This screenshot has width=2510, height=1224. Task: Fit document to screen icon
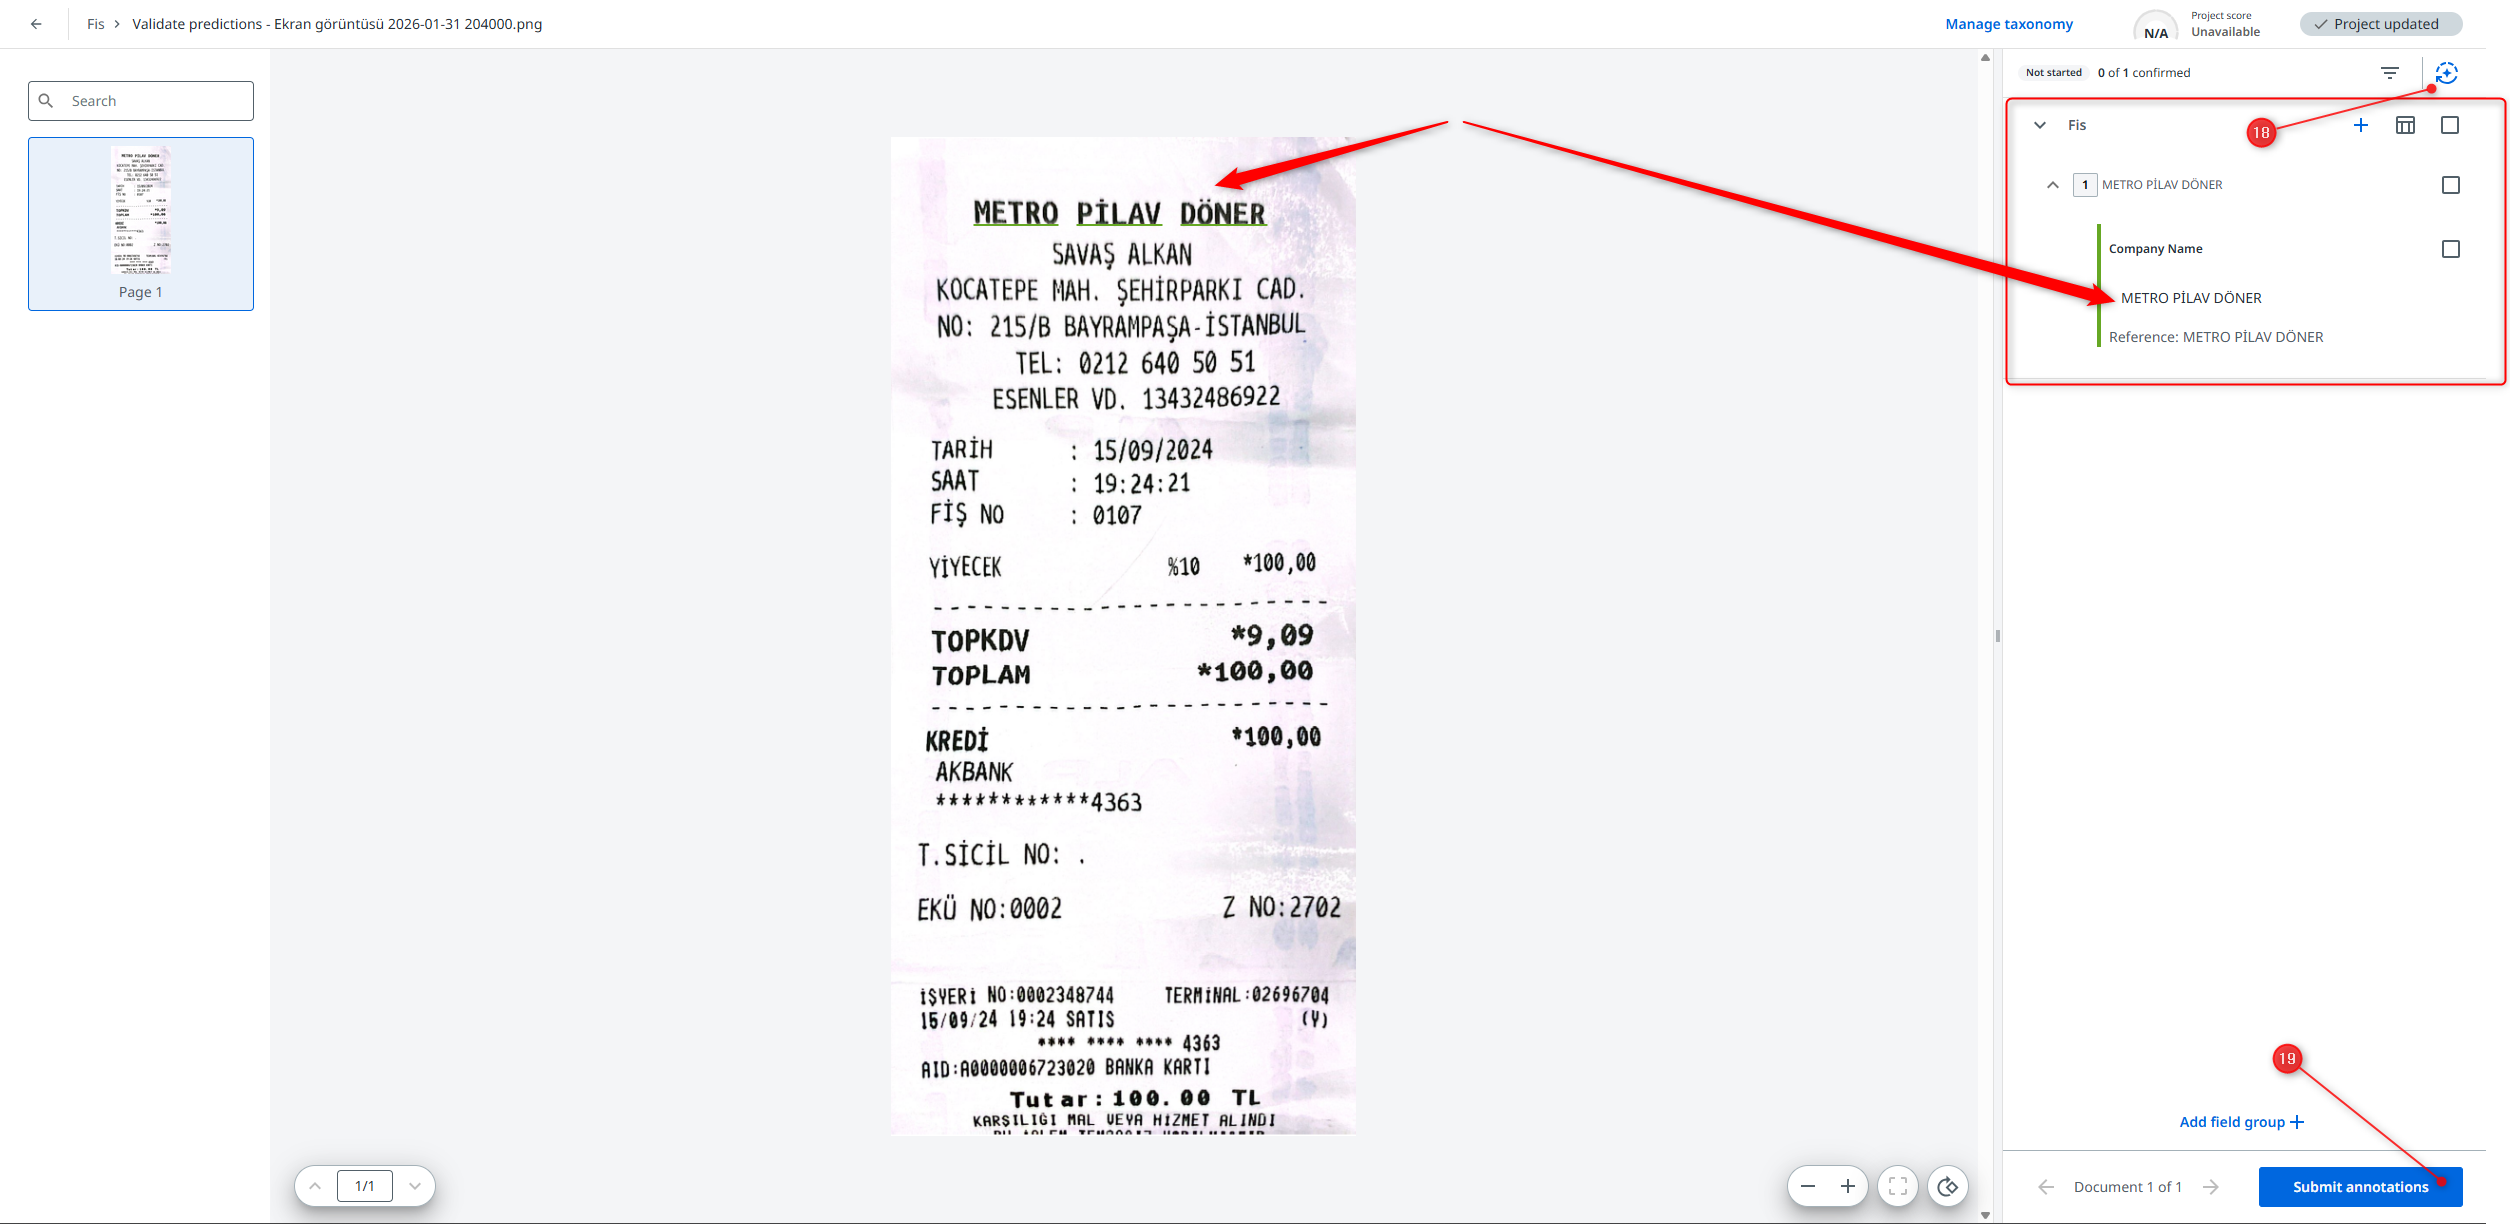tap(1898, 1186)
